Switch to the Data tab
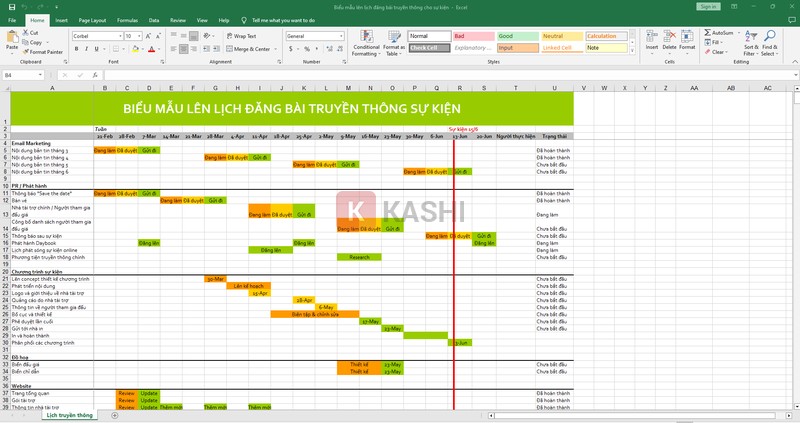The height and width of the screenshot is (423, 800). point(154,20)
